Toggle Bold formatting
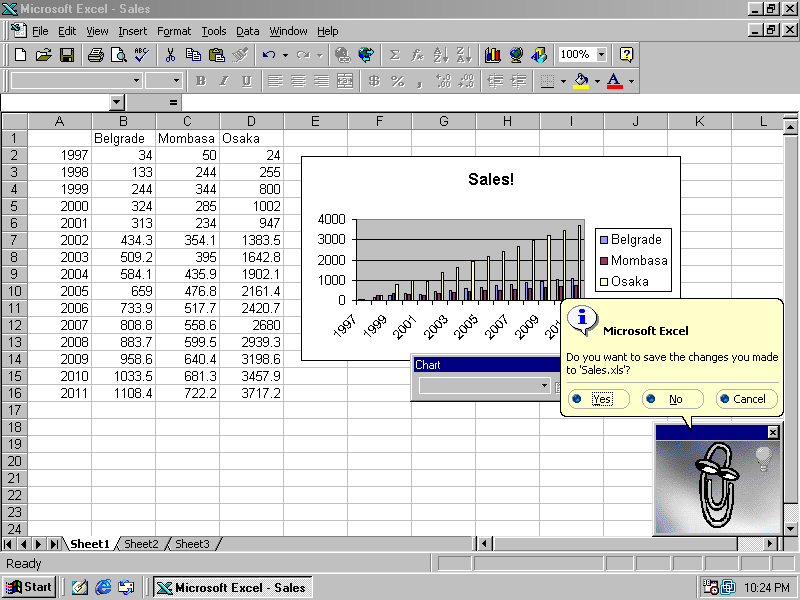The image size is (800, 600). point(201,81)
